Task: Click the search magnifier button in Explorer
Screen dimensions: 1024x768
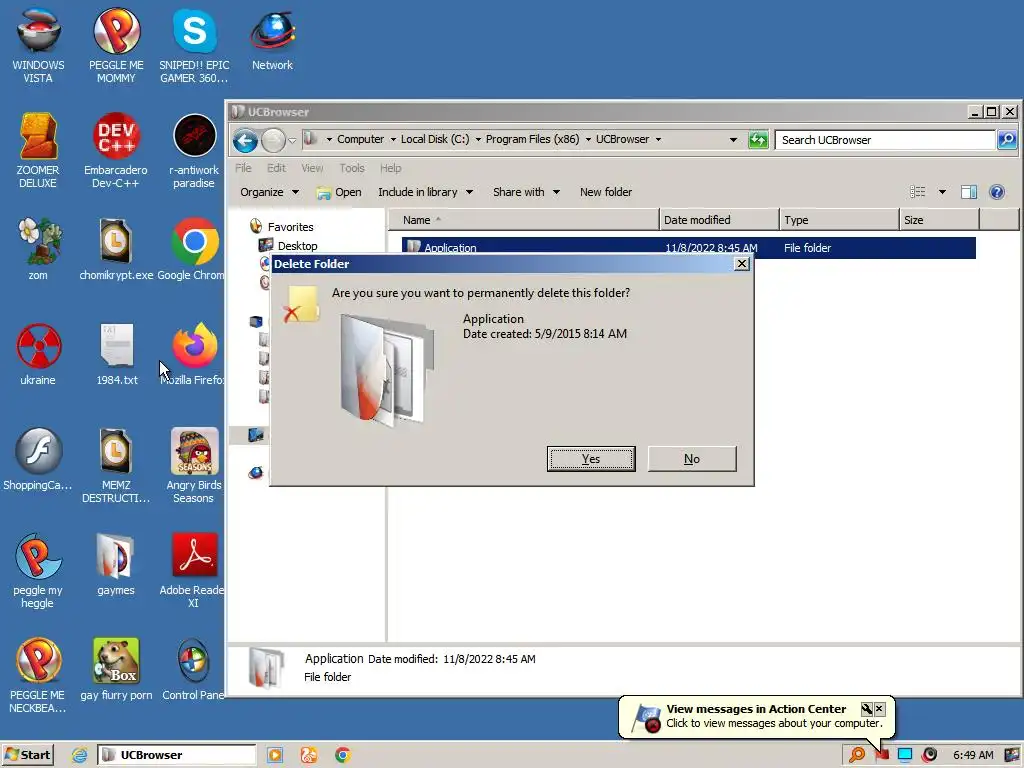Action: coord(1007,140)
